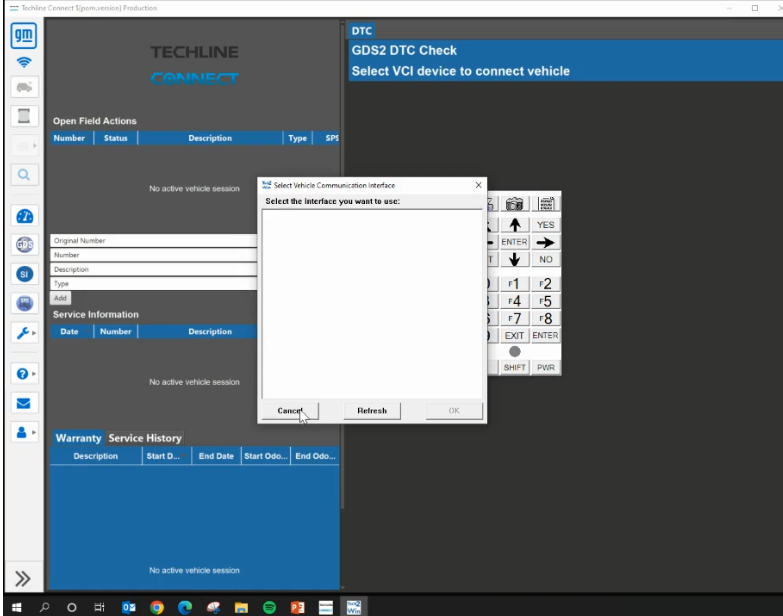Screen dimensions: 783x616
Task: Sort Open Field Actions by Number column
Action: pyautogui.click(x=71, y=138)
